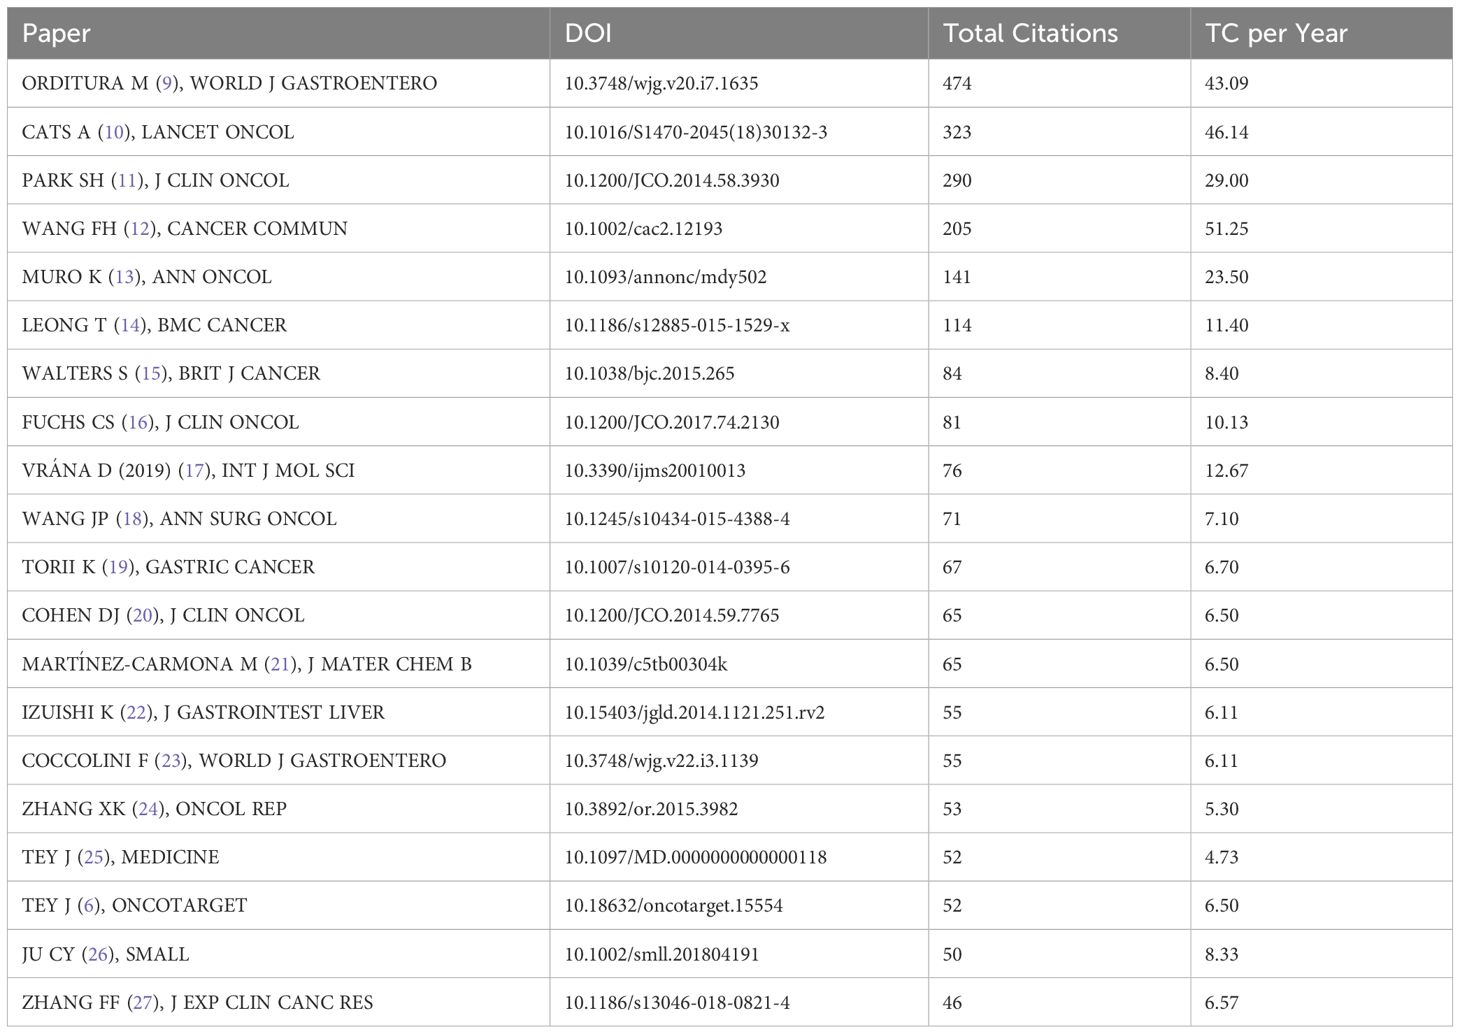The image size is (1460, 1034).
Task: Click total citations value 205
Action: pos(957,228)
